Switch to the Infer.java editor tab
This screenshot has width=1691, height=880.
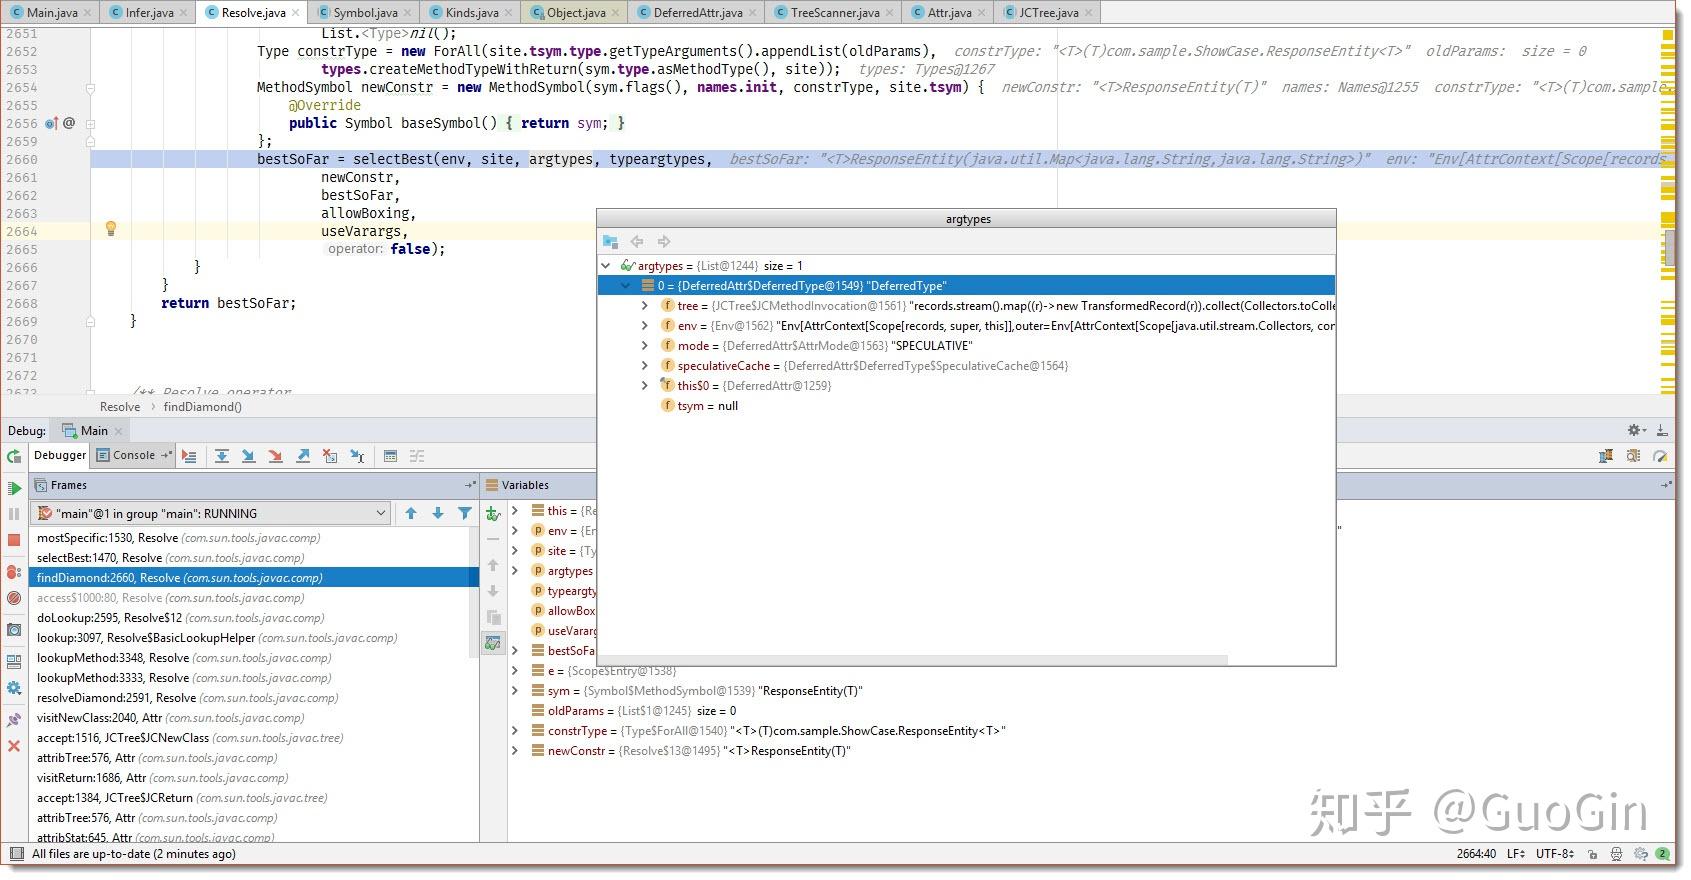point(149,12)
